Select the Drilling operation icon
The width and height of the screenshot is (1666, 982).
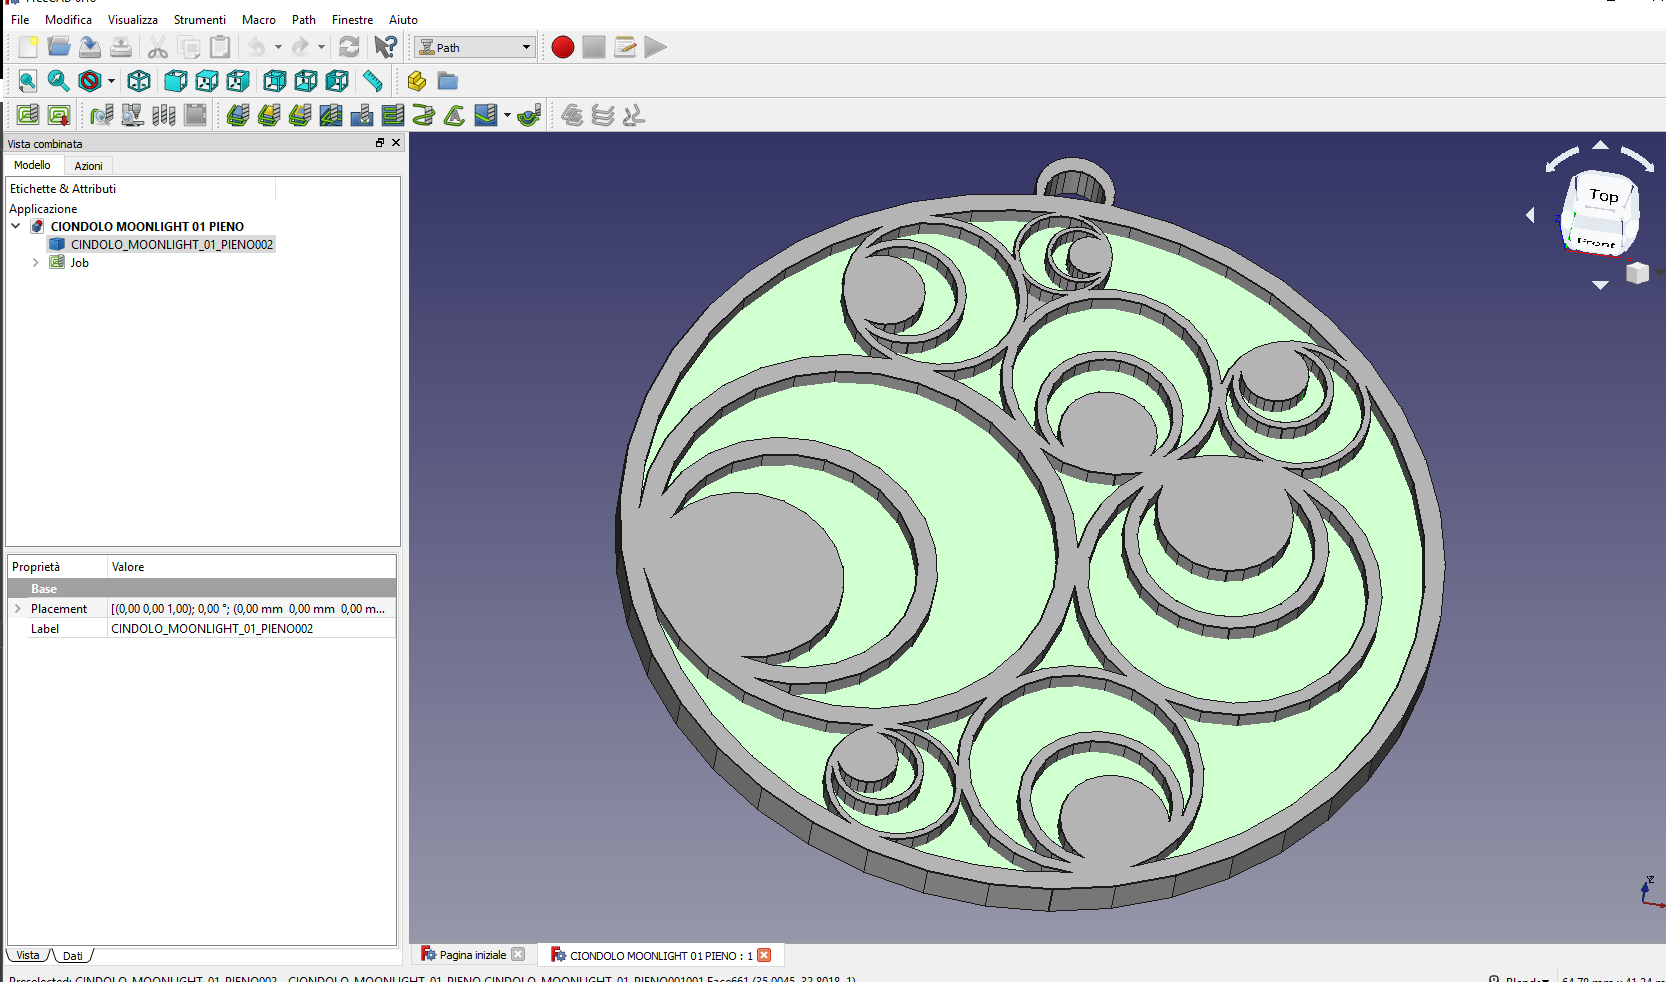tap(362, 115)
